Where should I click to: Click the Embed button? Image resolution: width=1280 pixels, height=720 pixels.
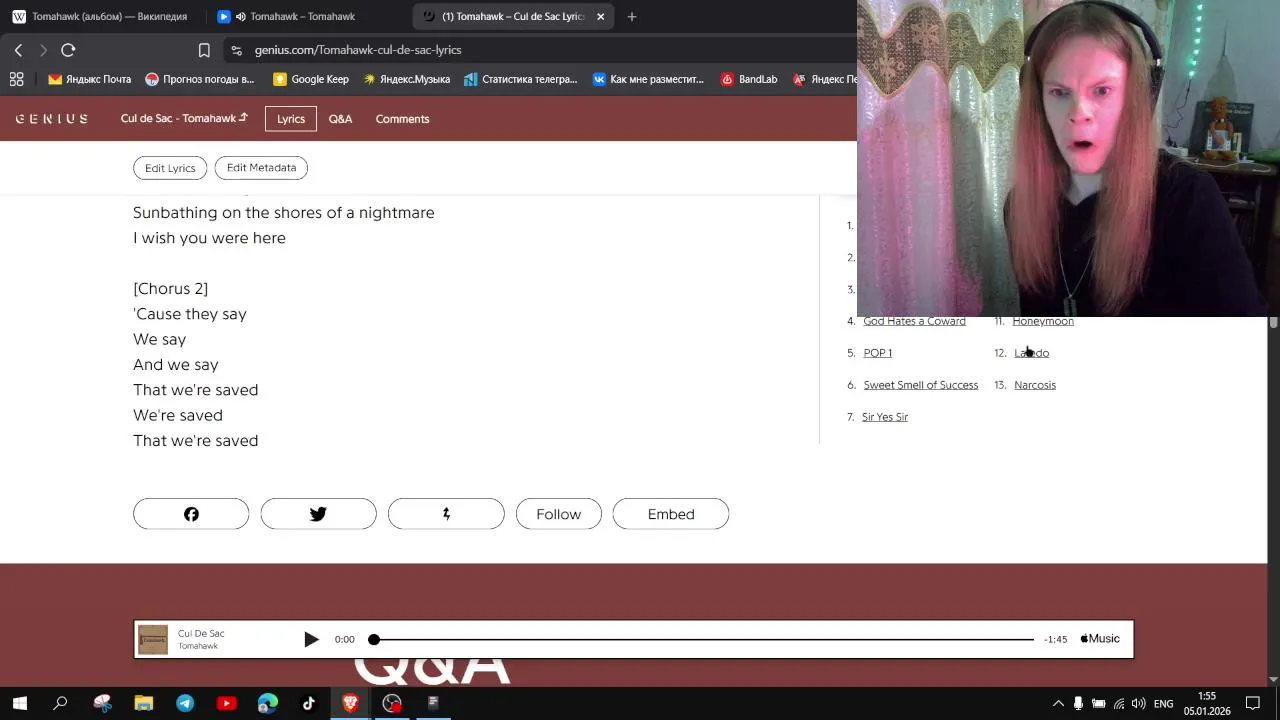click(671, 514)
